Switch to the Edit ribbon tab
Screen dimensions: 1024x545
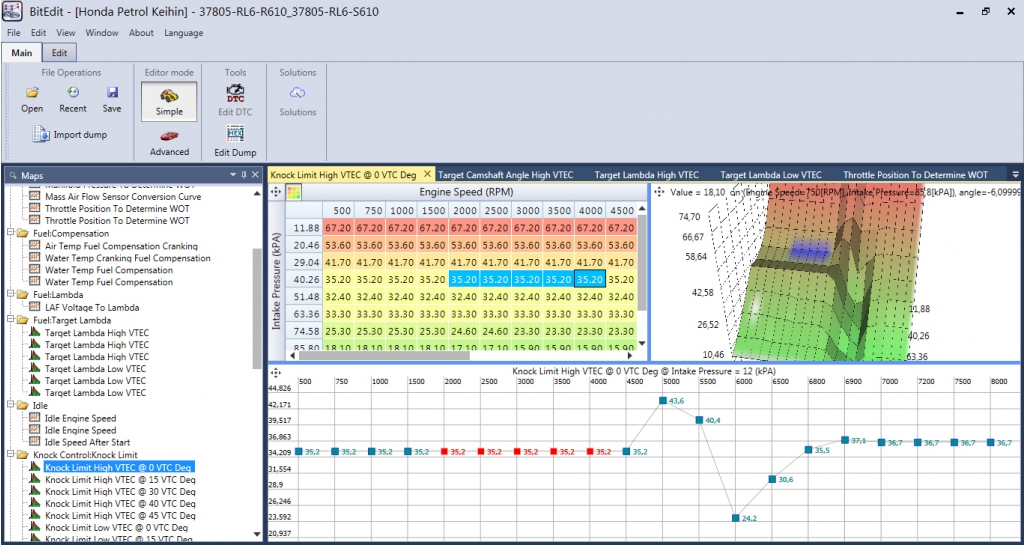59,53
